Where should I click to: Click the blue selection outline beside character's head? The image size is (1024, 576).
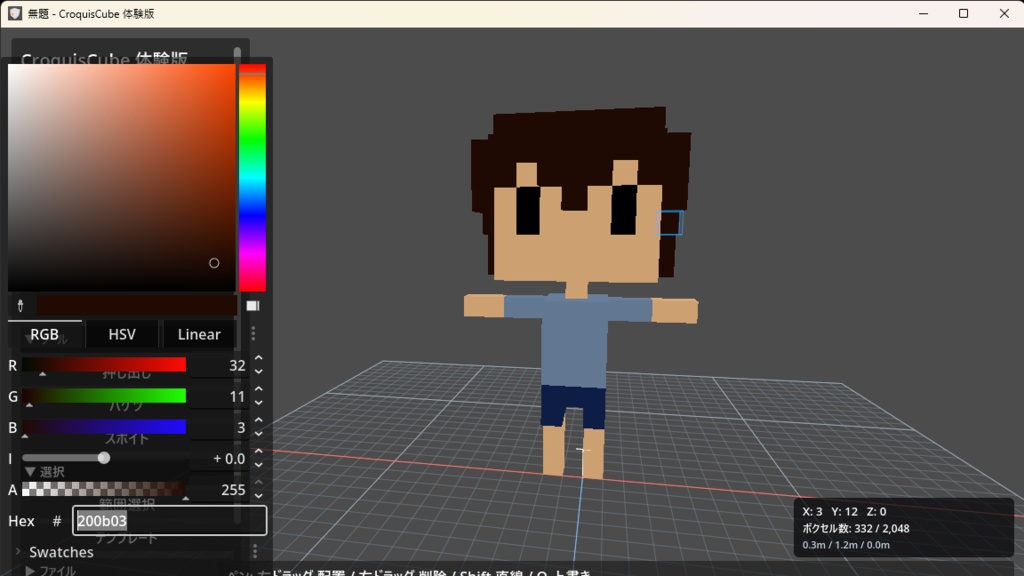coord(670,223)
